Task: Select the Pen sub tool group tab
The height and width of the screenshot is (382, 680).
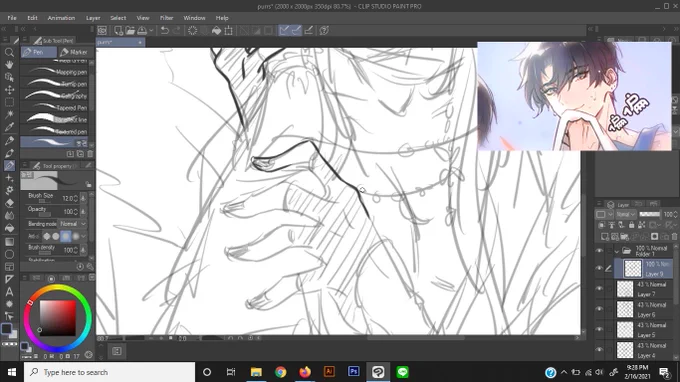Action: 39,52
